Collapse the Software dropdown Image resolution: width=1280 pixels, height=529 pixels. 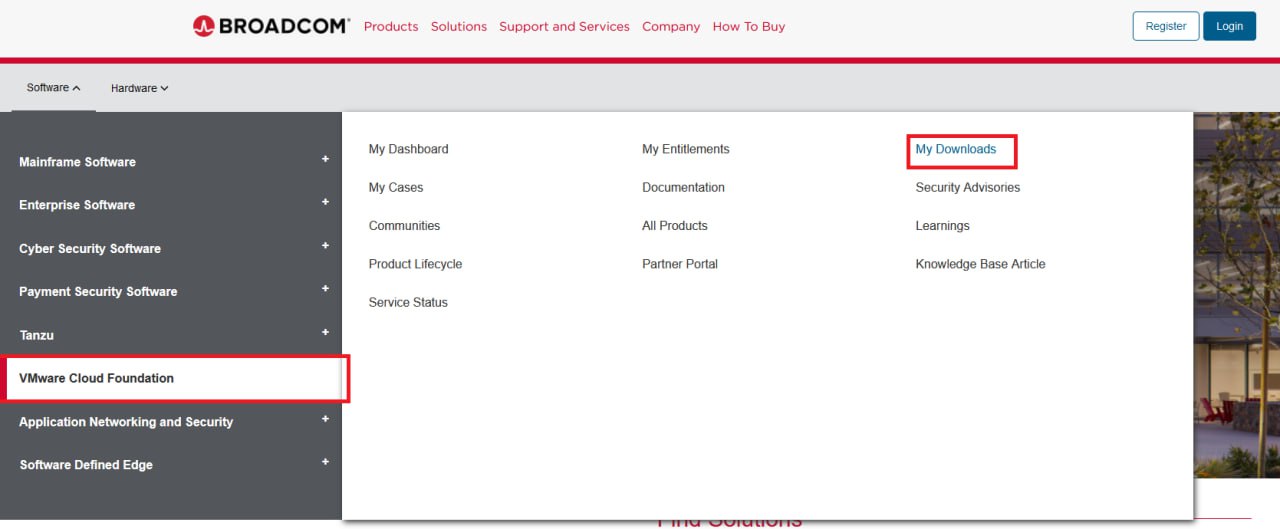tap(54, 88)
